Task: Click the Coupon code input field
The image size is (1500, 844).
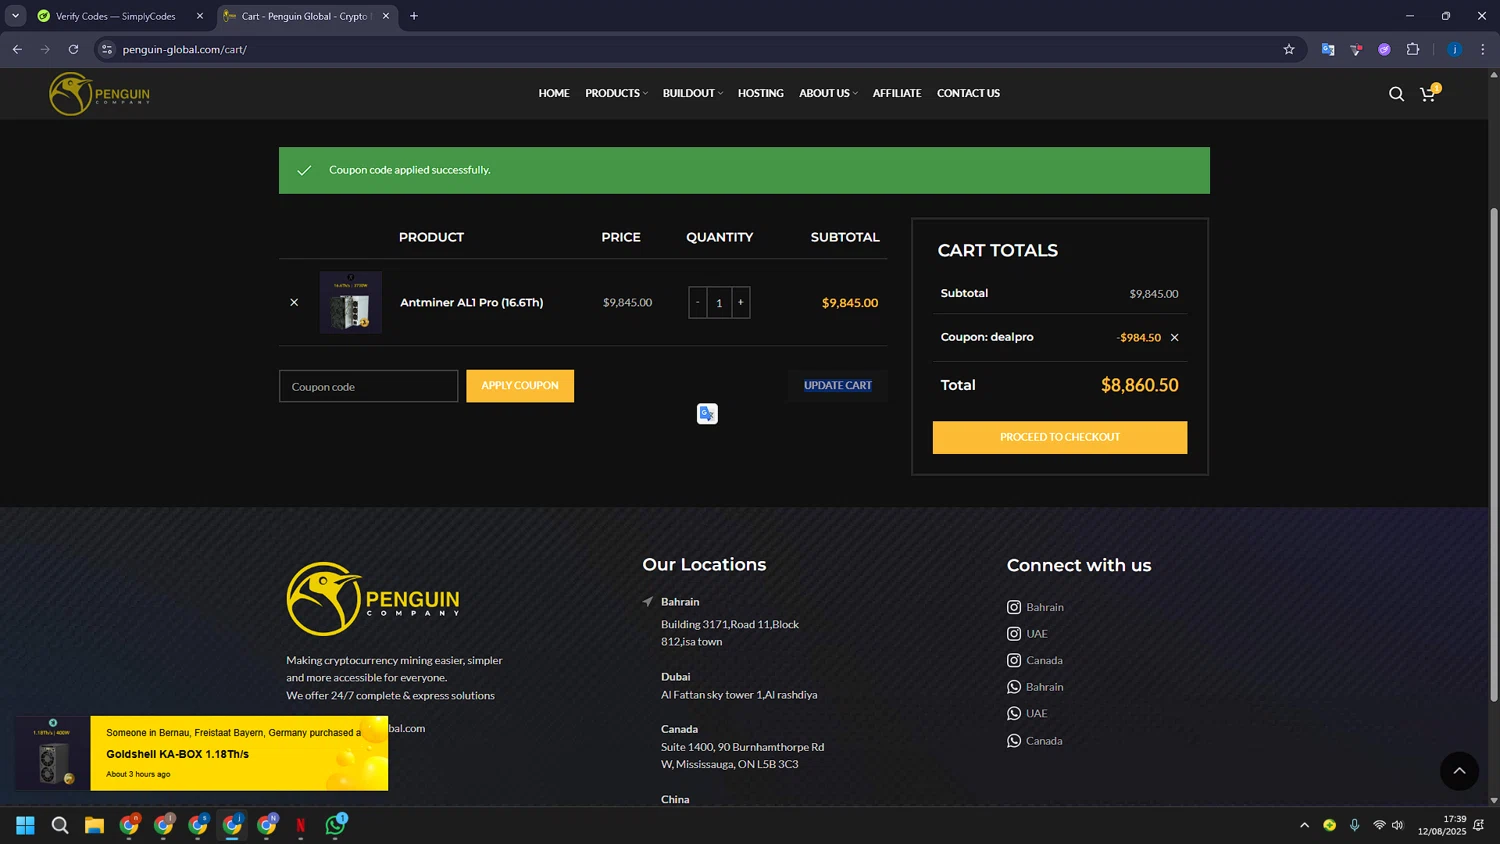Action: (x=368, y=386)
